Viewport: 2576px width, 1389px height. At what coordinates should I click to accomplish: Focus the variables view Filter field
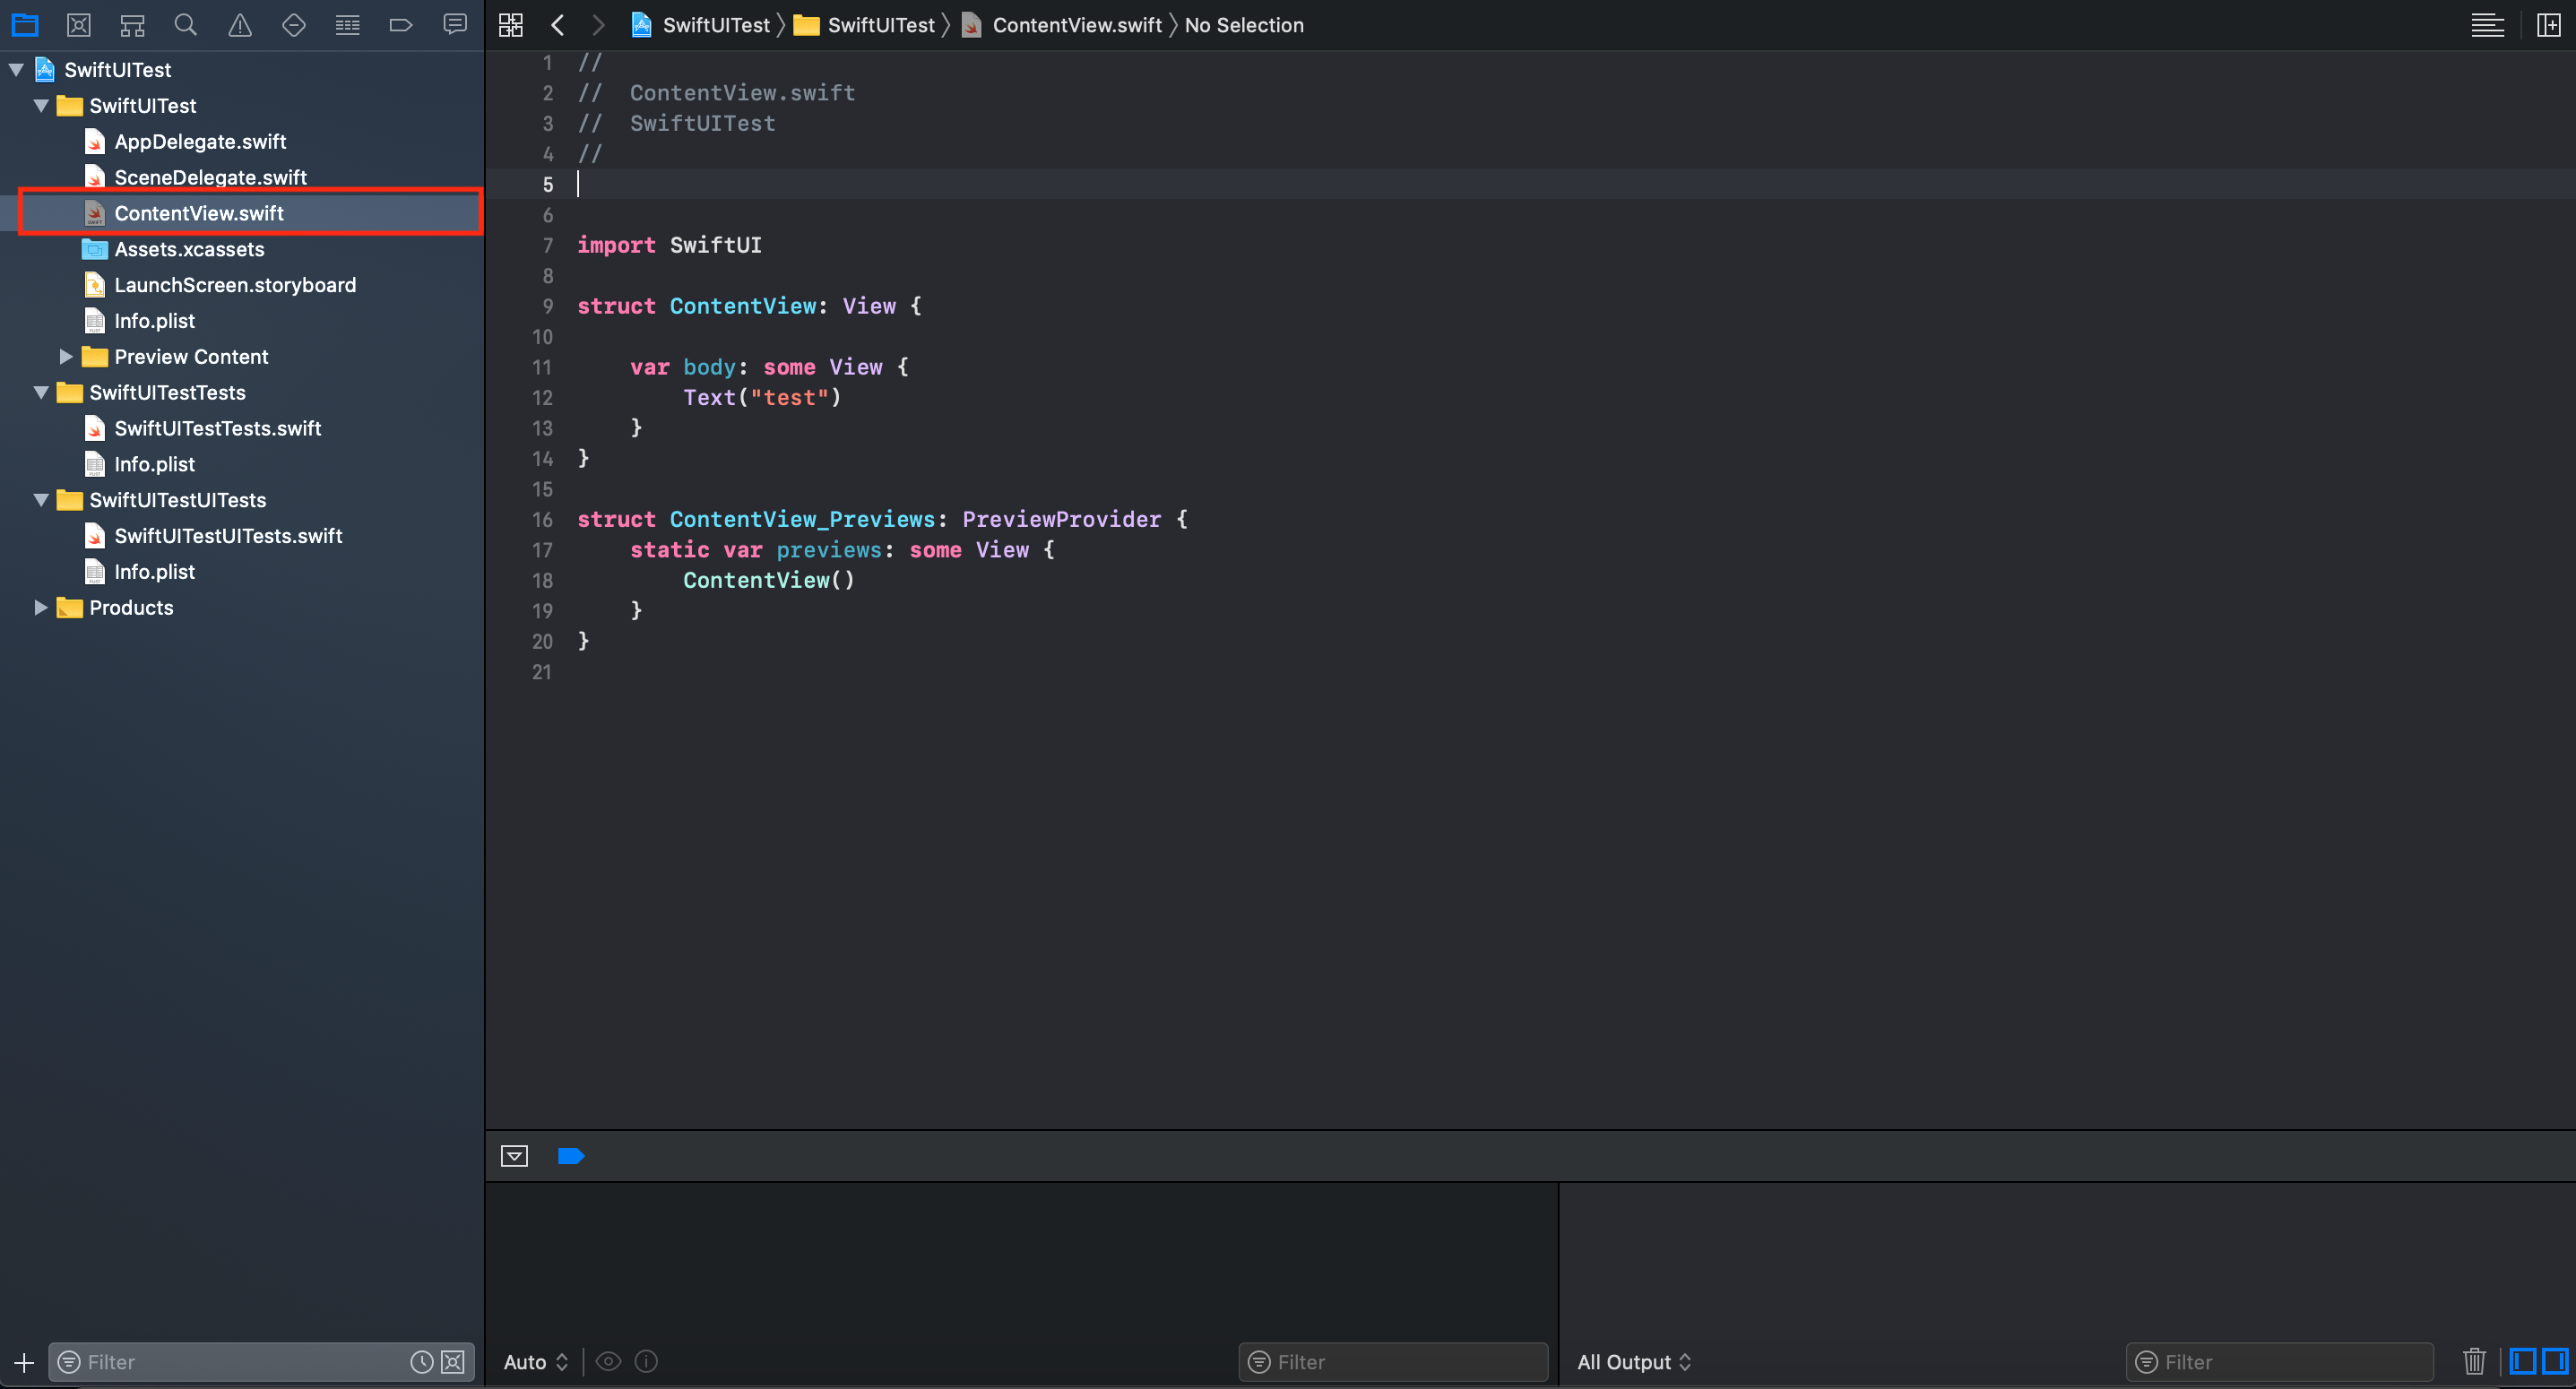(1393, 1362)
